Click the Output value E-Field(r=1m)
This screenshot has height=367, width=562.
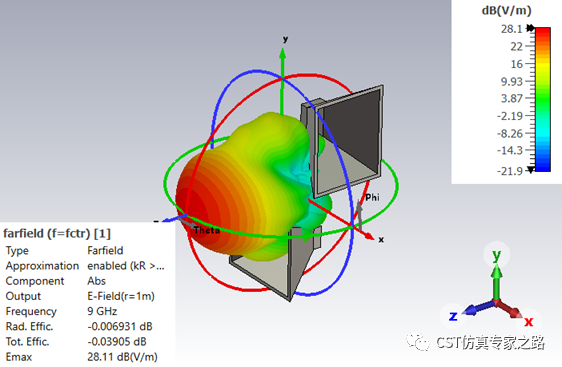click(121, 296)
